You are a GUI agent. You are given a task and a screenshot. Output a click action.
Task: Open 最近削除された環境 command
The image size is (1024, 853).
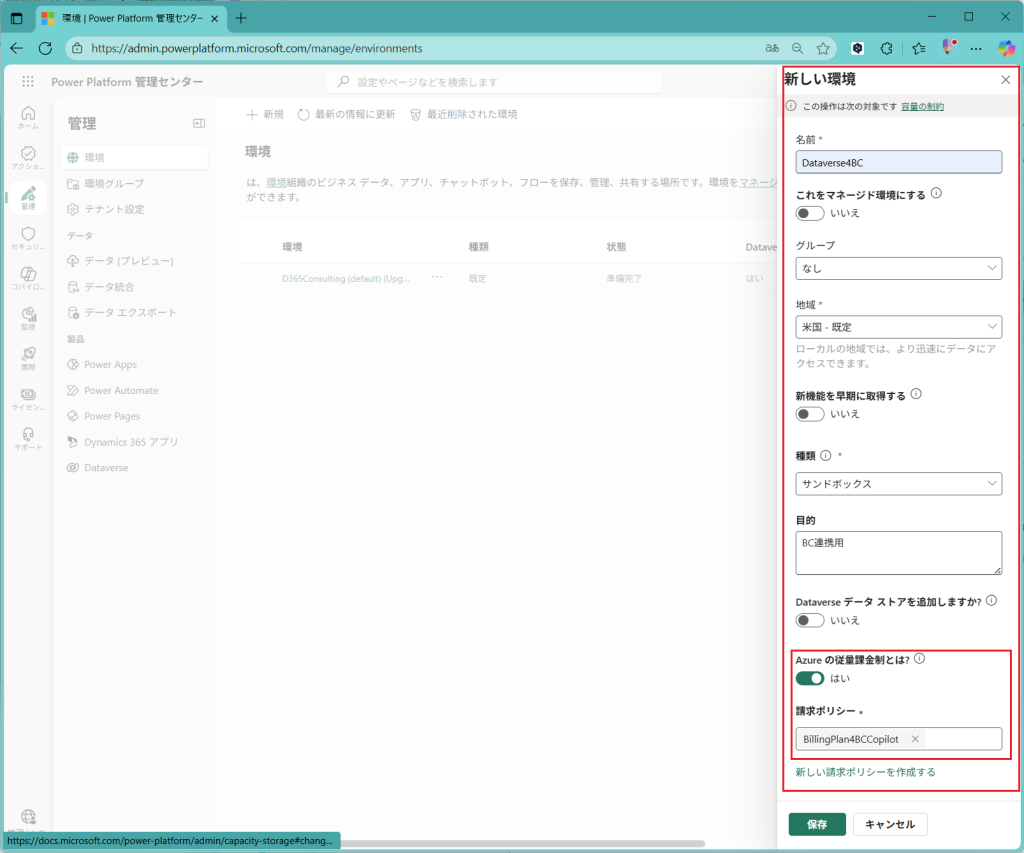point(464,114)
